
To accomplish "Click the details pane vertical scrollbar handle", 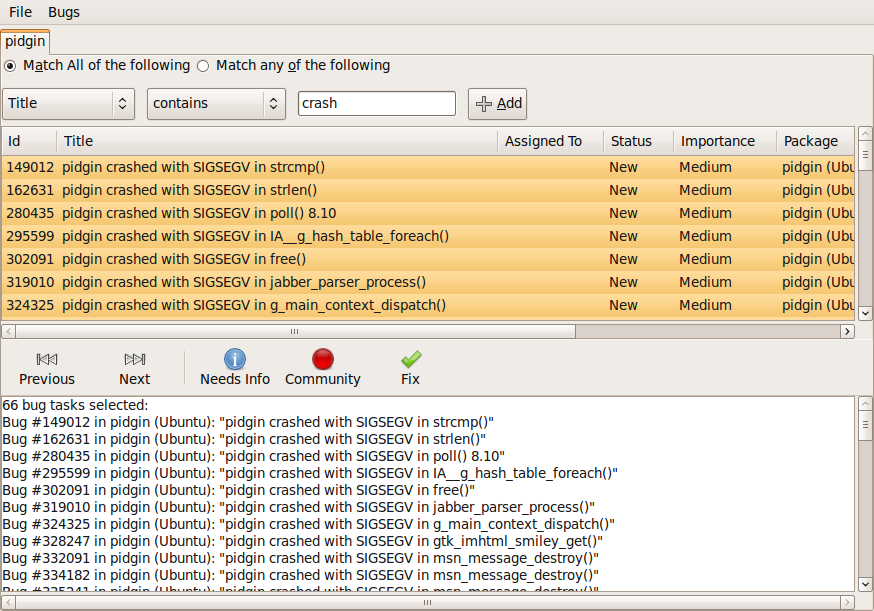I will click(865, 424).
